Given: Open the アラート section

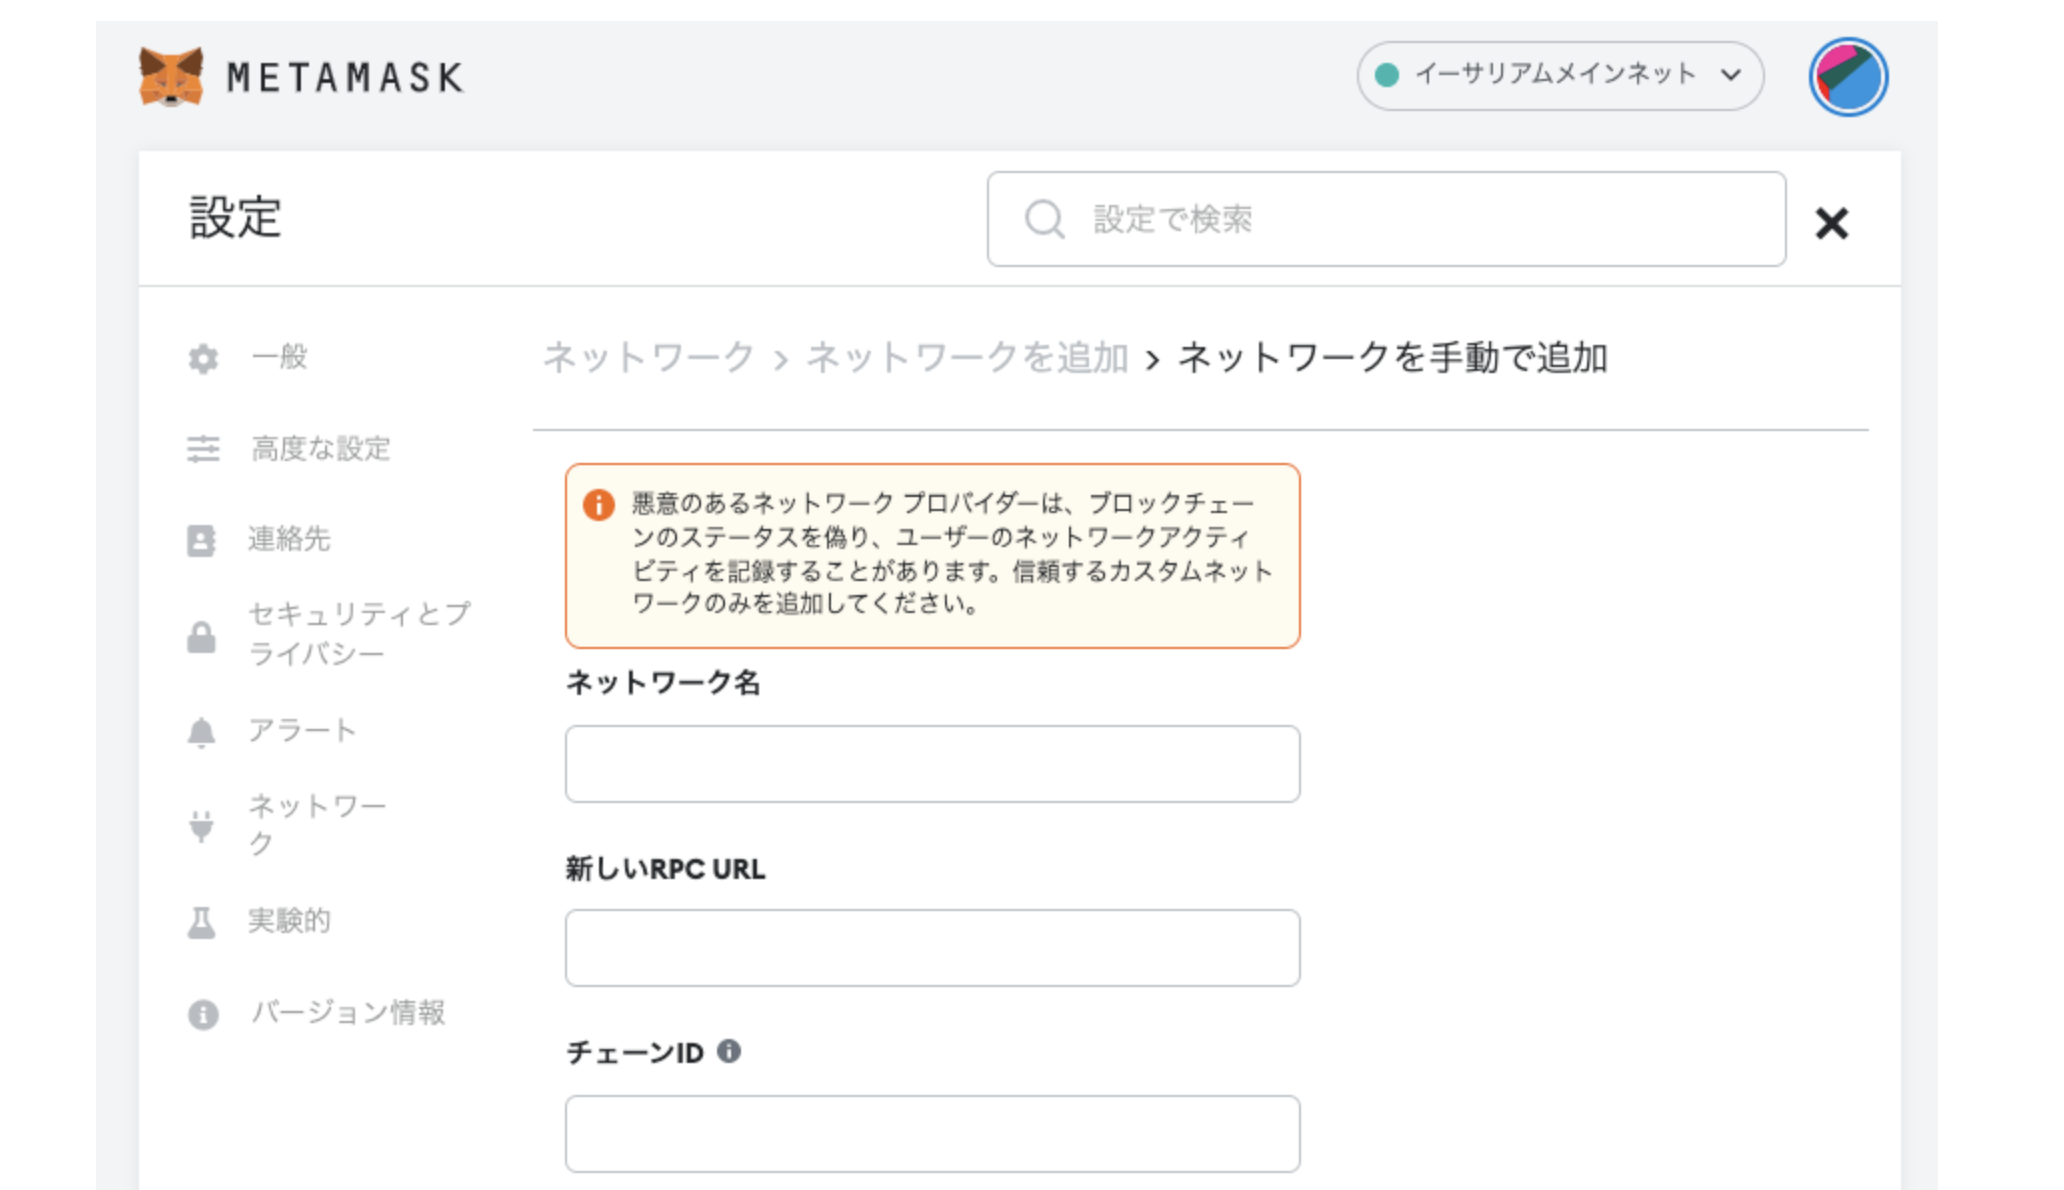Looking at the screenshot, I should pyautogui.click(x=301, y=731).
